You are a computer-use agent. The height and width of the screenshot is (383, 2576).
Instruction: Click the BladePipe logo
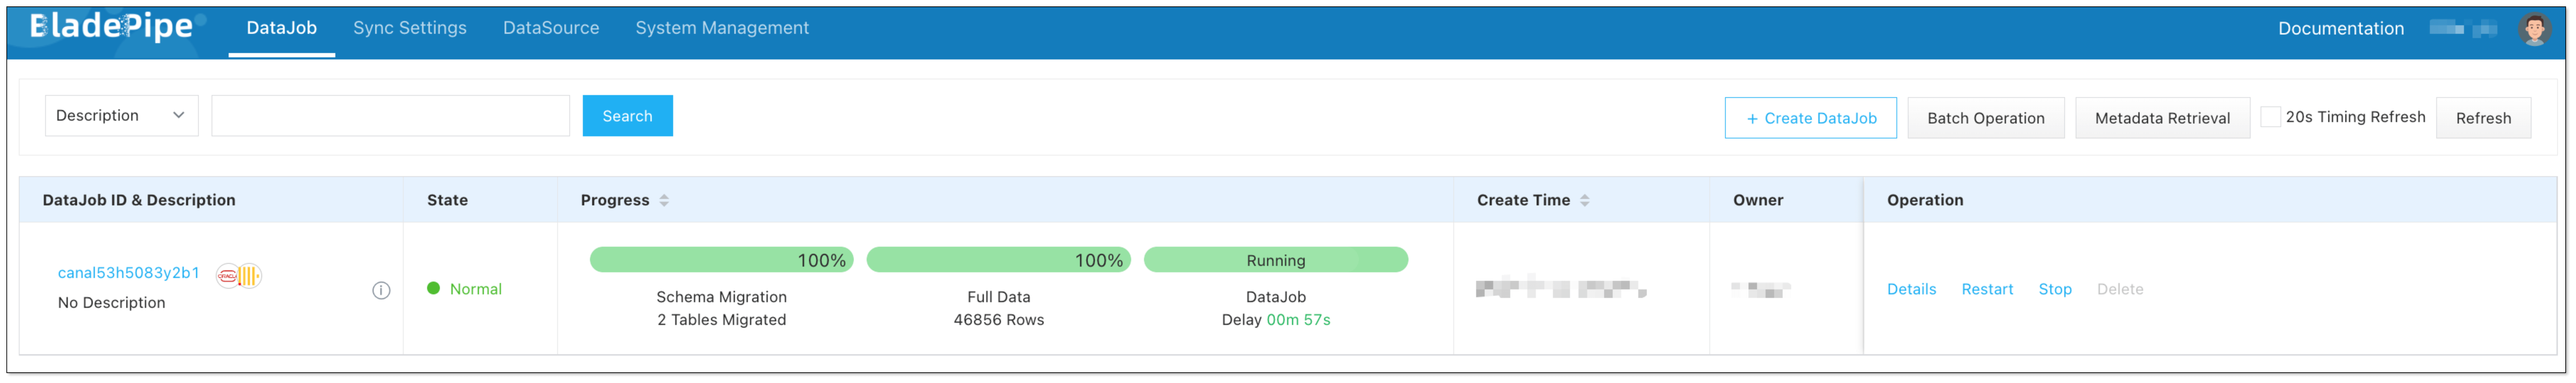pyautogui.click(x=112, y=27)
